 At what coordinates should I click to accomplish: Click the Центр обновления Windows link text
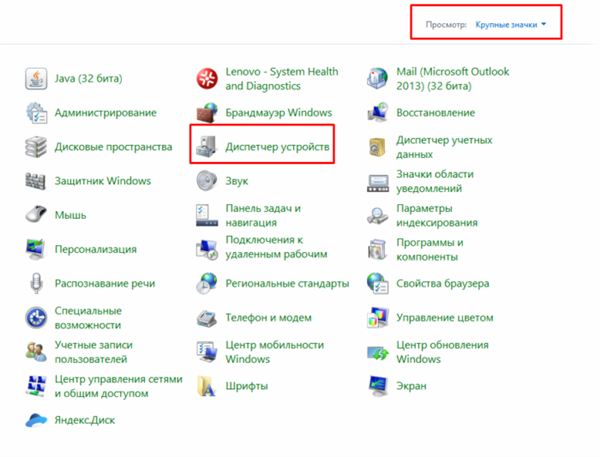(442, 352)
